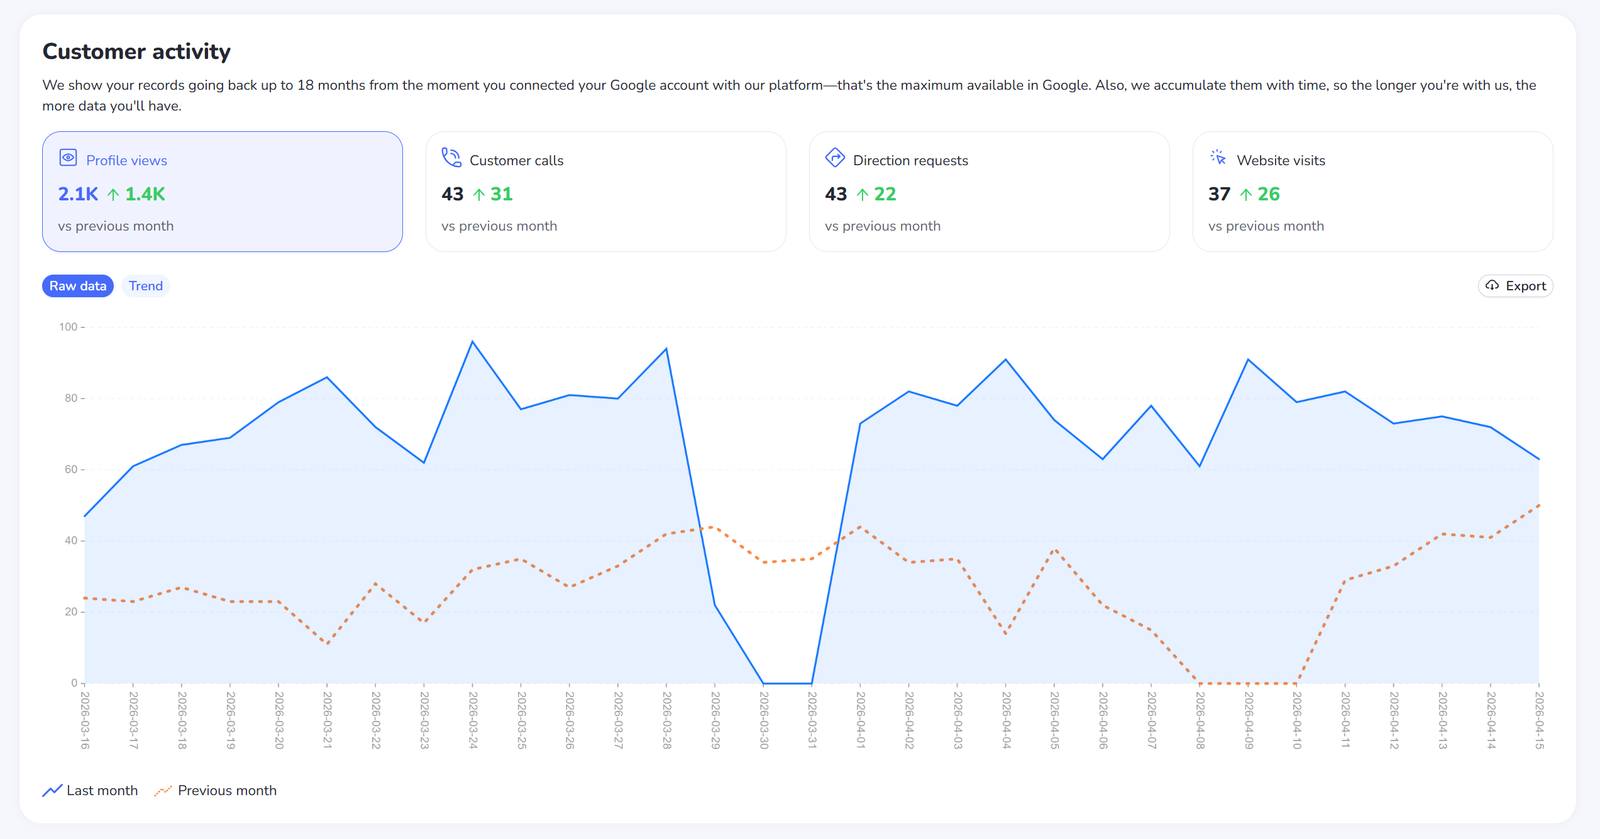
Task: Click the Website visits cursor icon
Action: point(1218,158)
